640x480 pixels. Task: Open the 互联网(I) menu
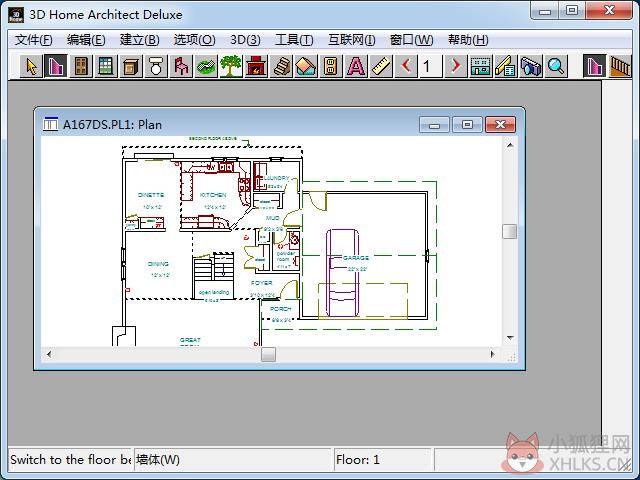pyautogui.click(x=352, y=40)
